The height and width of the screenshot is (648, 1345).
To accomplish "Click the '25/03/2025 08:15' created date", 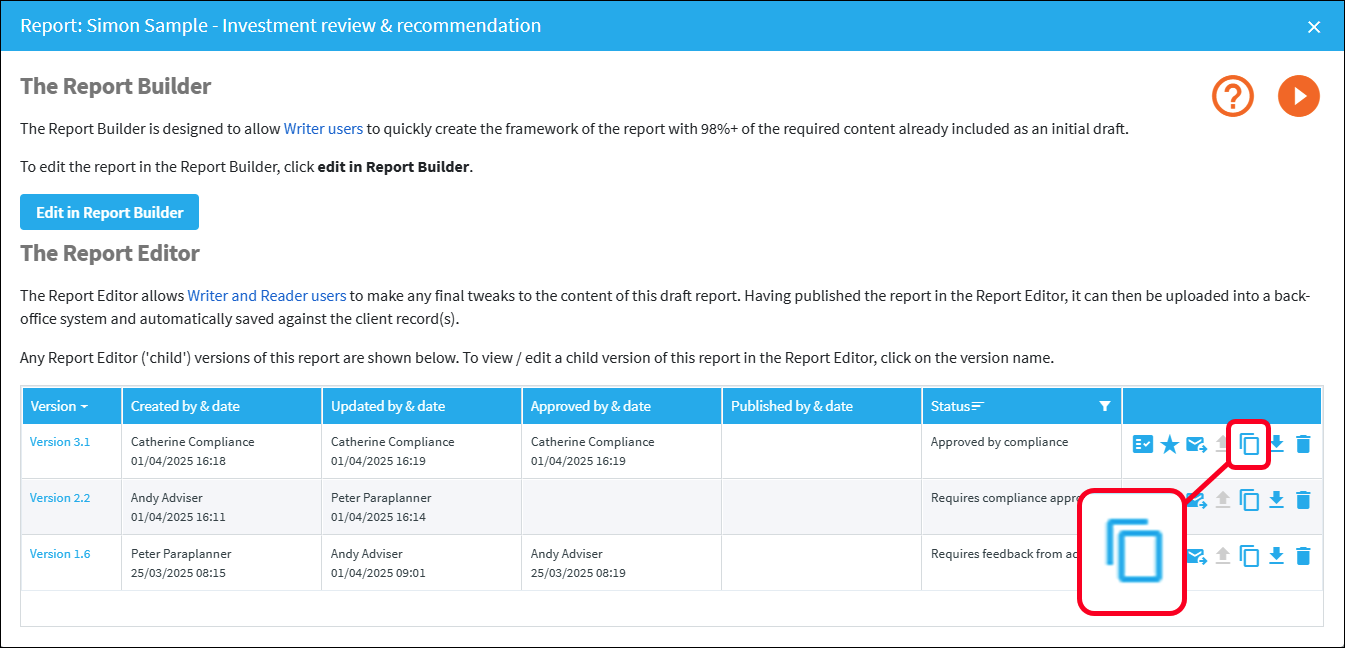I will pyautogui.click(x=178, y=573).
